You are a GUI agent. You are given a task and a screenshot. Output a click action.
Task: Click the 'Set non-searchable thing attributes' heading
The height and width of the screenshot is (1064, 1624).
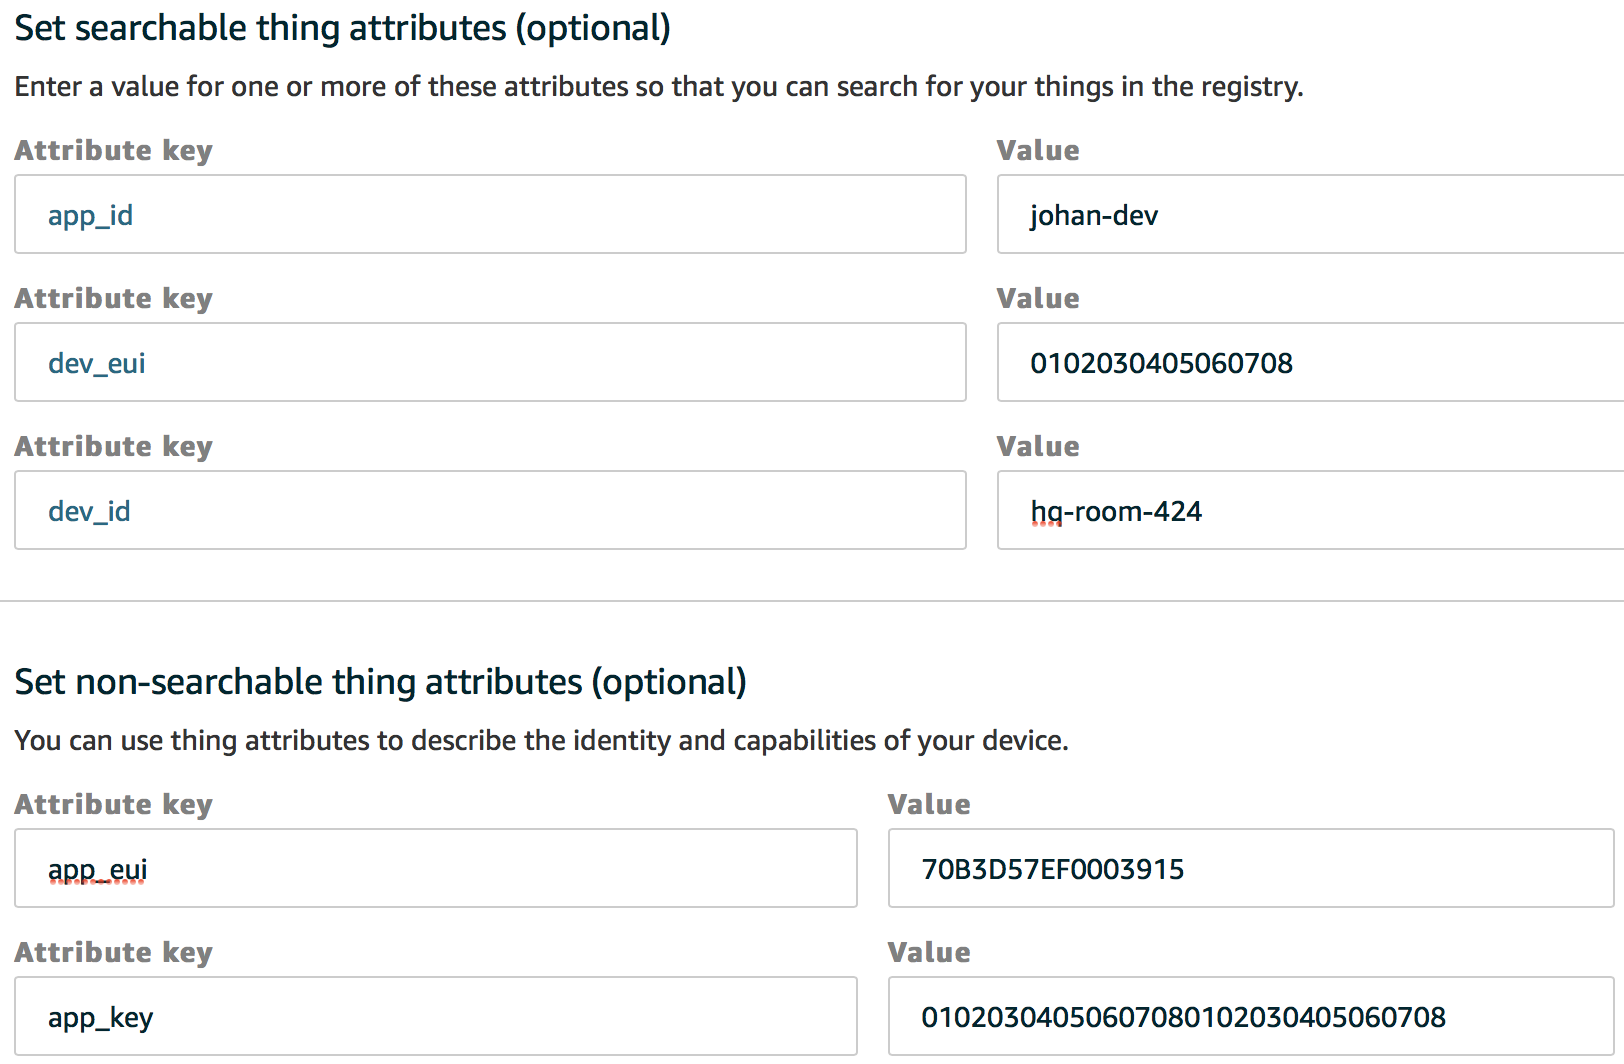point(380,682)
